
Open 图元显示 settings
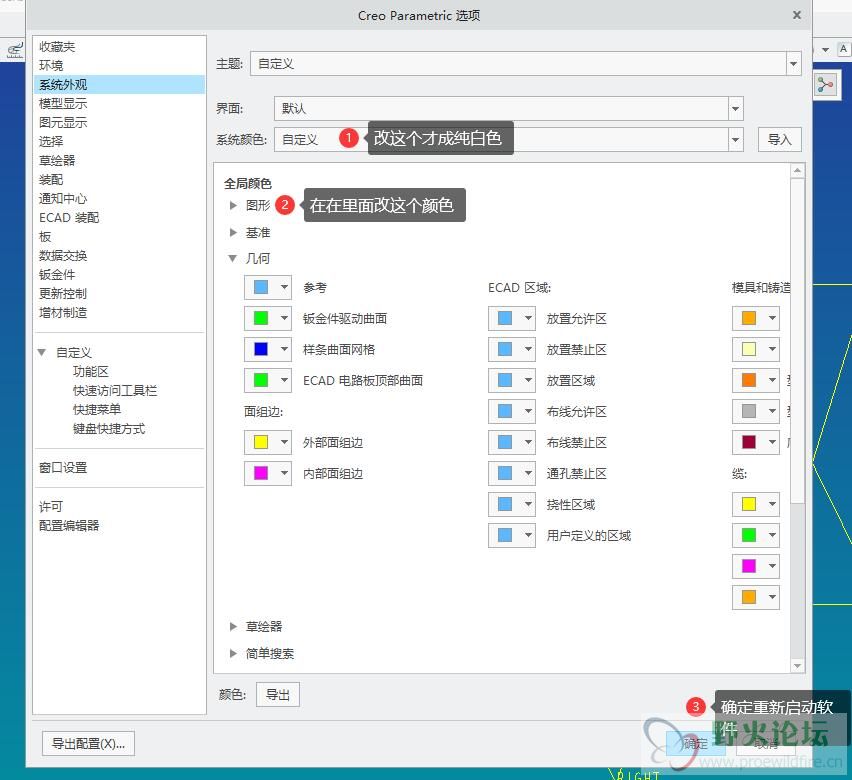(63, 123)
